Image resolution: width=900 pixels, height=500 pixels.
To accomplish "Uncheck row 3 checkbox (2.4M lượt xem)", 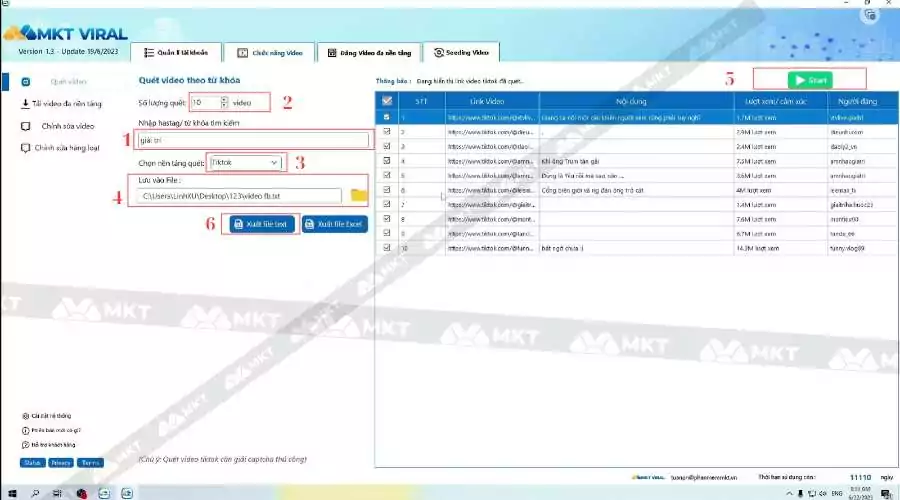I will (386, 146).
